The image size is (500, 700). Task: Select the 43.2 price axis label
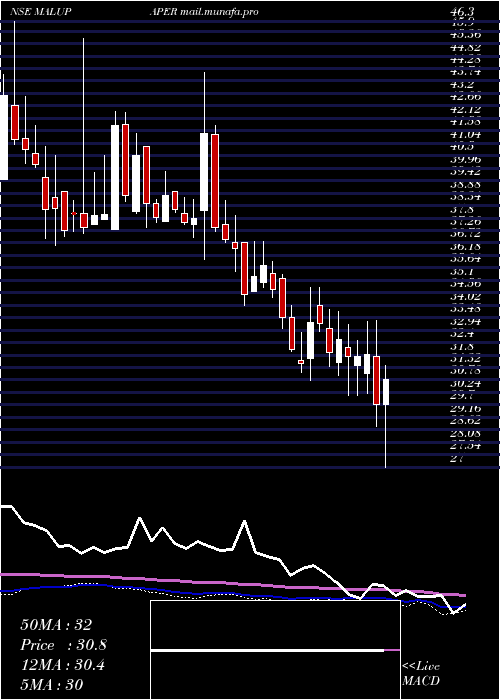(462, 84)
